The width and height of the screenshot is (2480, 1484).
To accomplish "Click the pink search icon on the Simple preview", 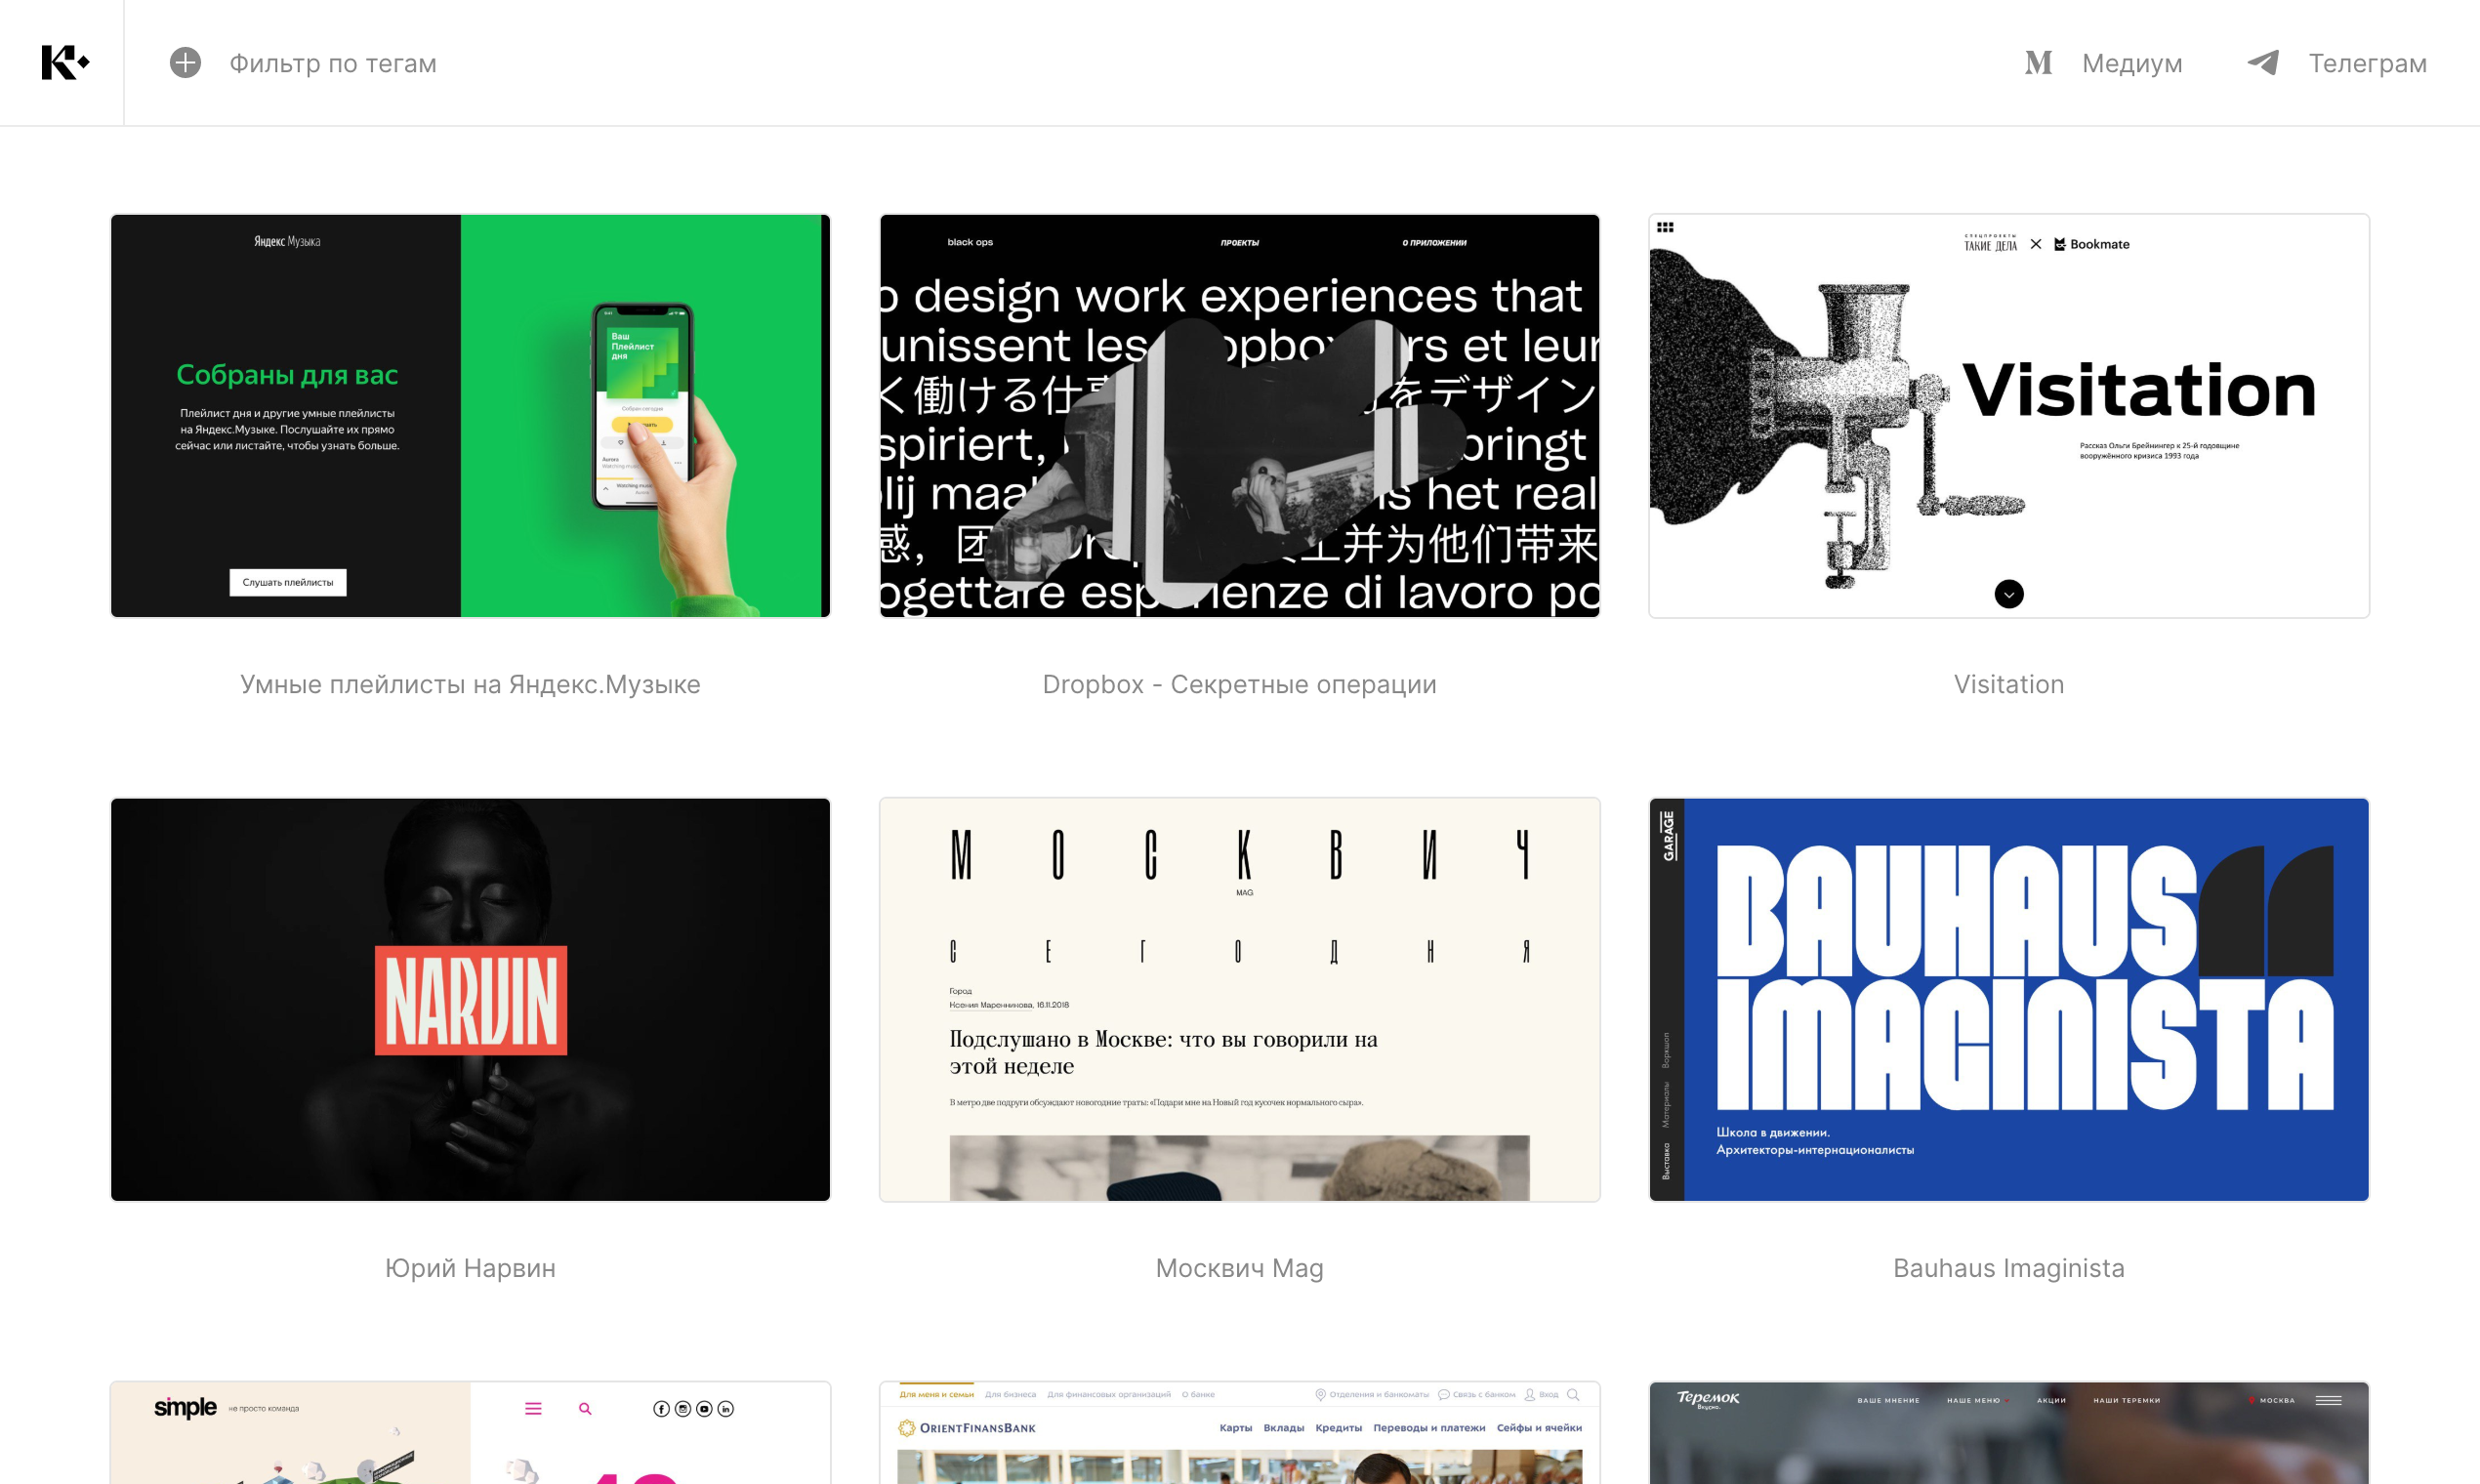I will [x=584, y=1408].
